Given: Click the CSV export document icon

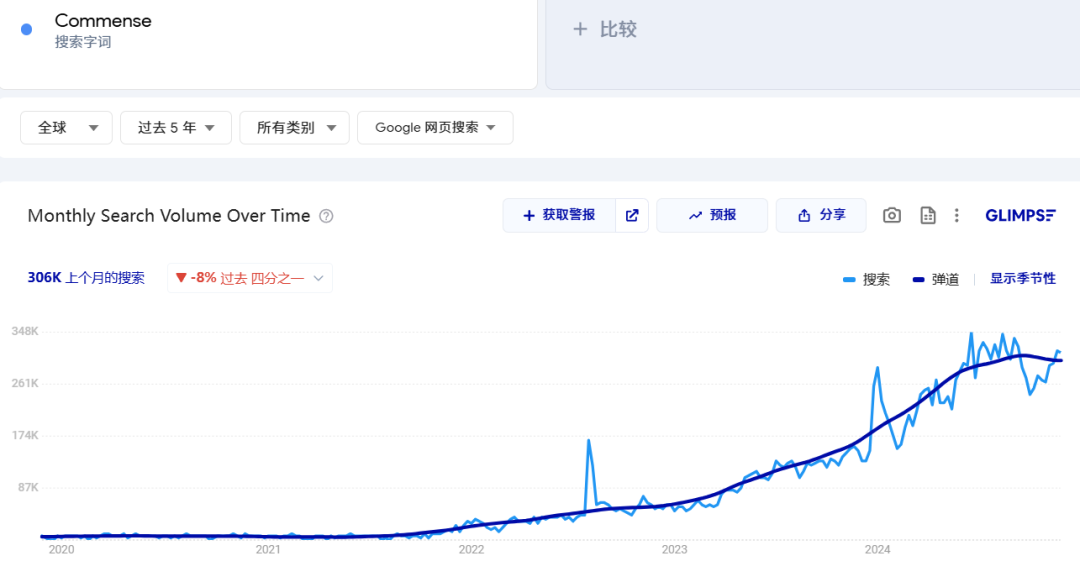Looking at the screenshot, I should click(927, 215).
